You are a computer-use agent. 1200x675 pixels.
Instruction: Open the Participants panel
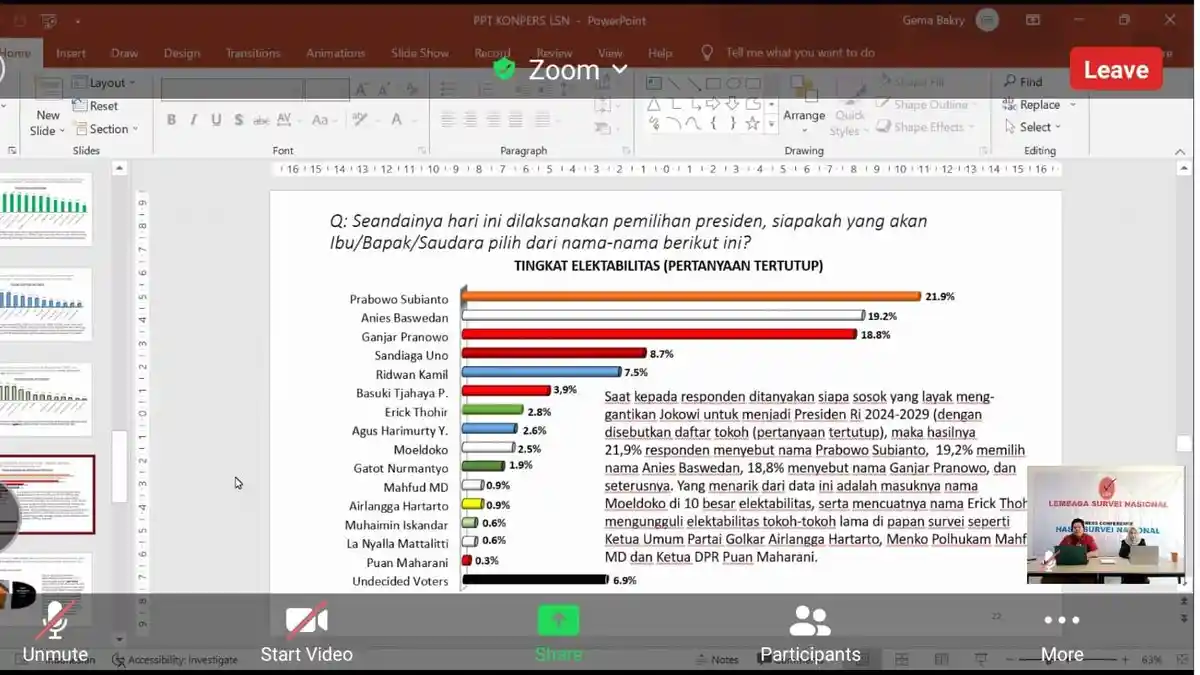(810, 634)
